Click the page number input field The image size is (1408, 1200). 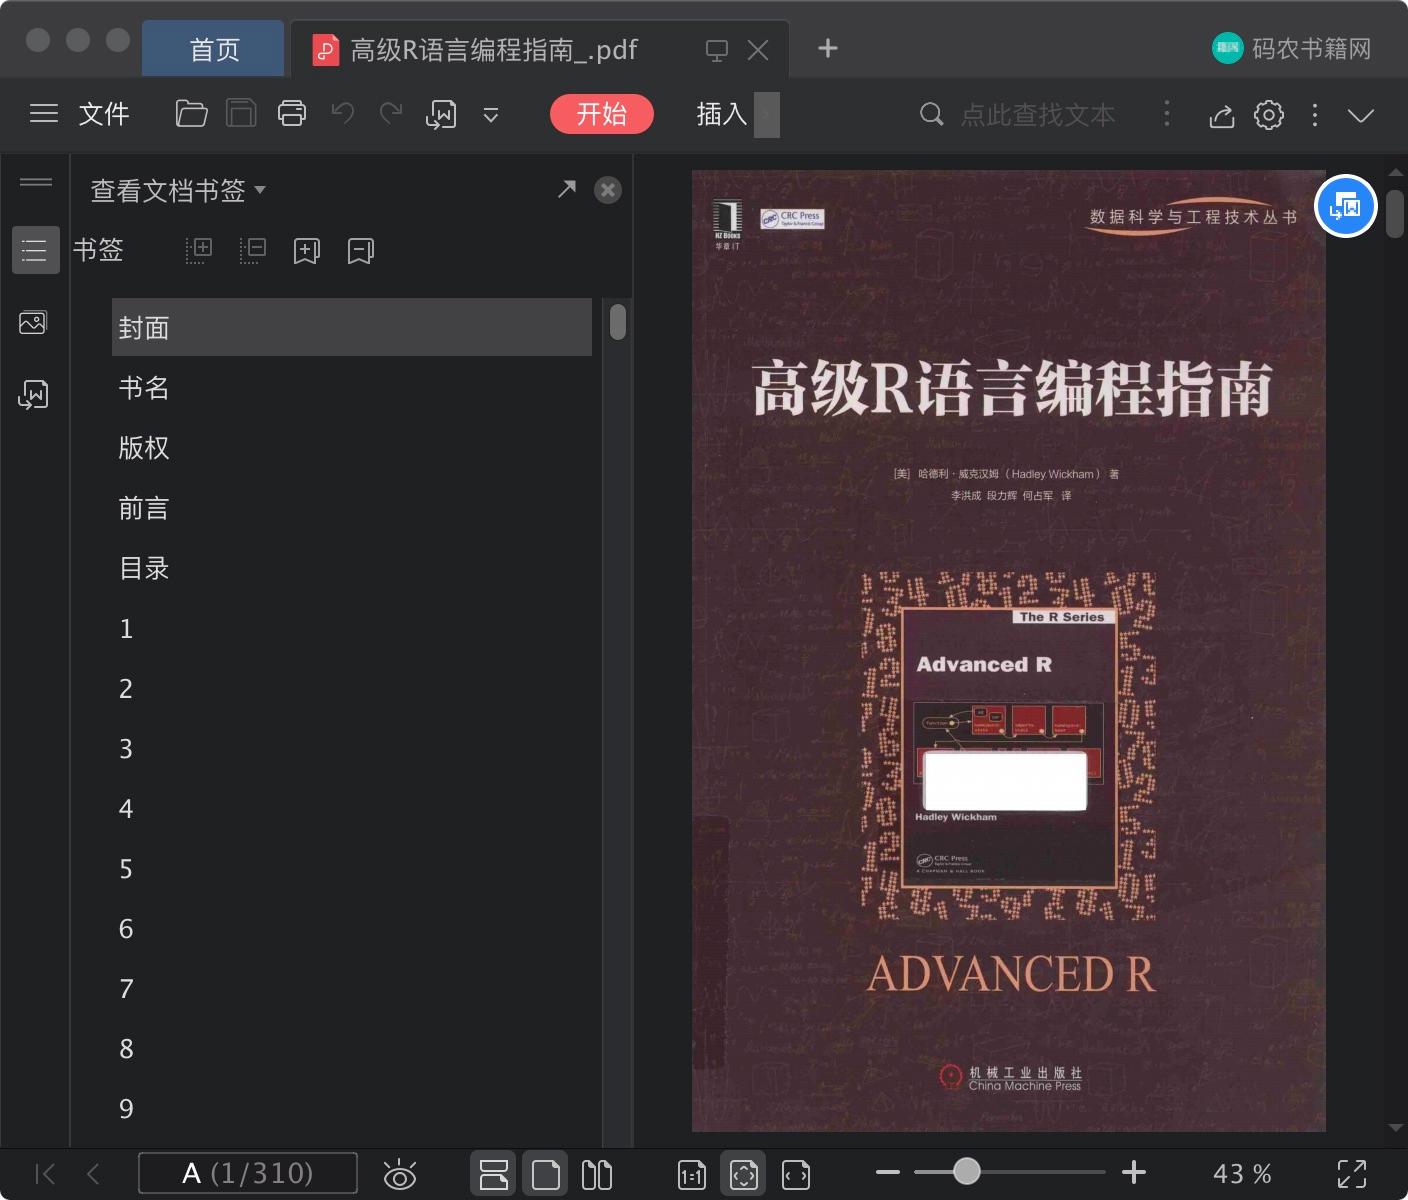247,1173
